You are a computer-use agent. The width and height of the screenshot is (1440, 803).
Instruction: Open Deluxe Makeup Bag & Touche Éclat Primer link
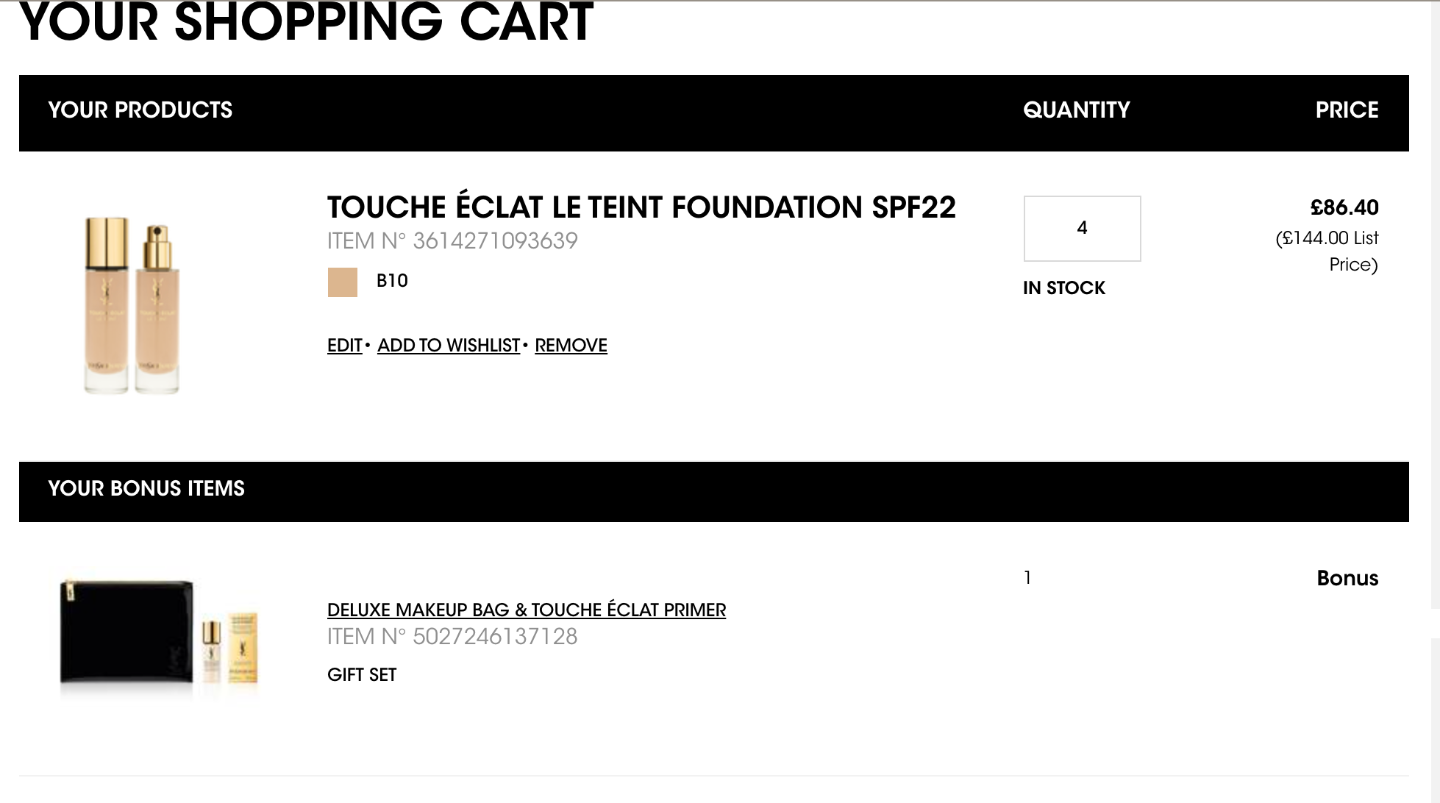click(526, 610)
